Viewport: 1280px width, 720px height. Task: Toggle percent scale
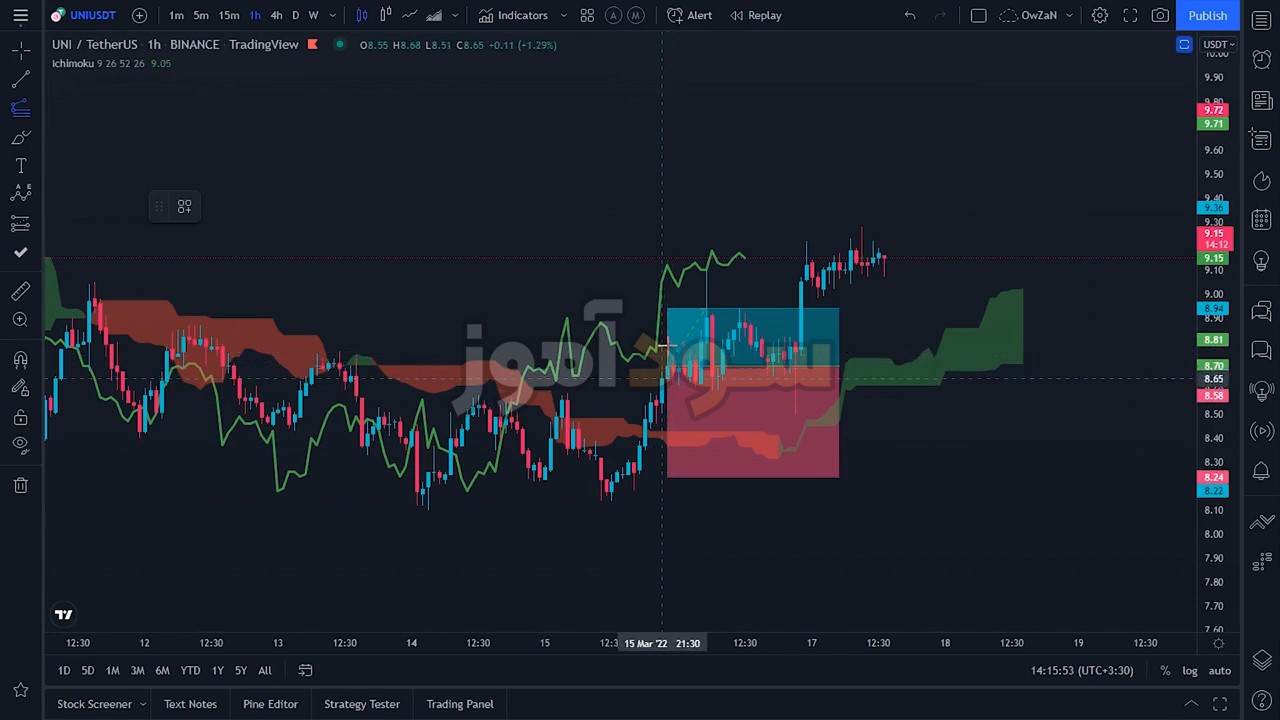tap(1165, 671)
